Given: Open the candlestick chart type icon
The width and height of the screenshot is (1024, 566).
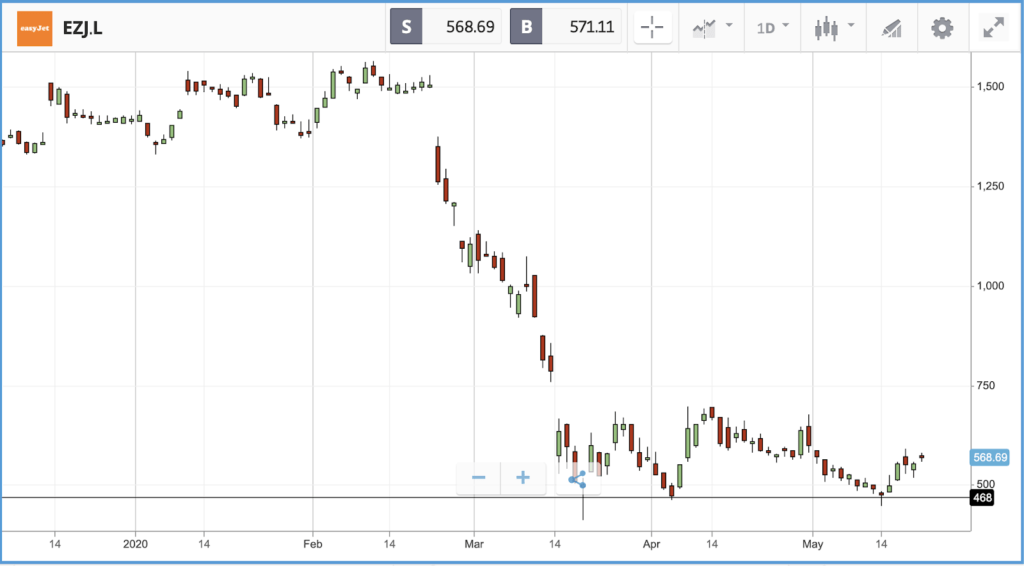Looking at the screenshot, I should coord(827,28).
